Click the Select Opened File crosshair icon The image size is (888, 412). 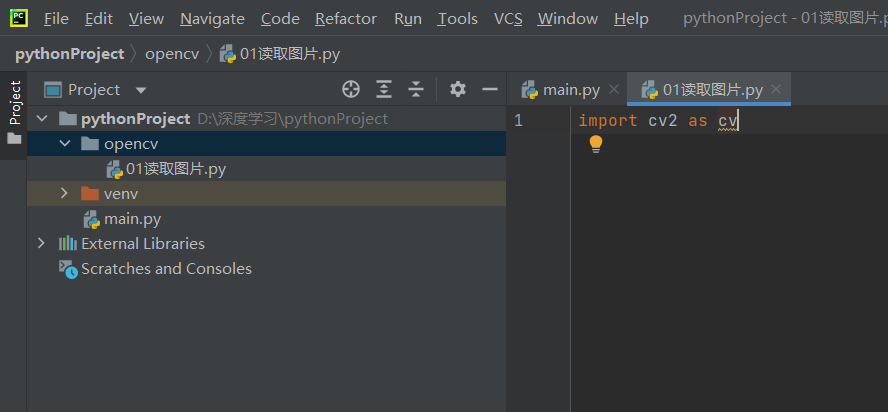351,89
